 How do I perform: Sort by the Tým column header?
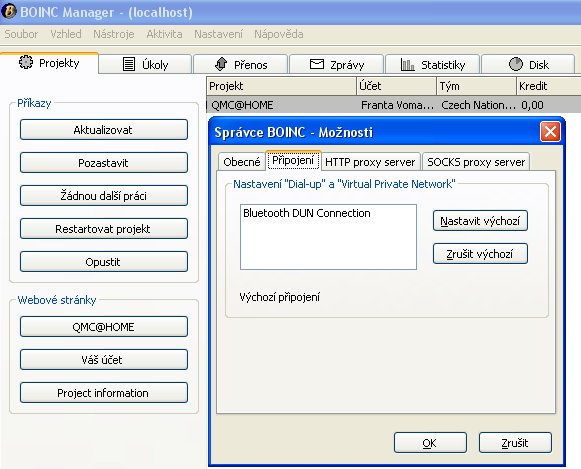pos(477,86)
